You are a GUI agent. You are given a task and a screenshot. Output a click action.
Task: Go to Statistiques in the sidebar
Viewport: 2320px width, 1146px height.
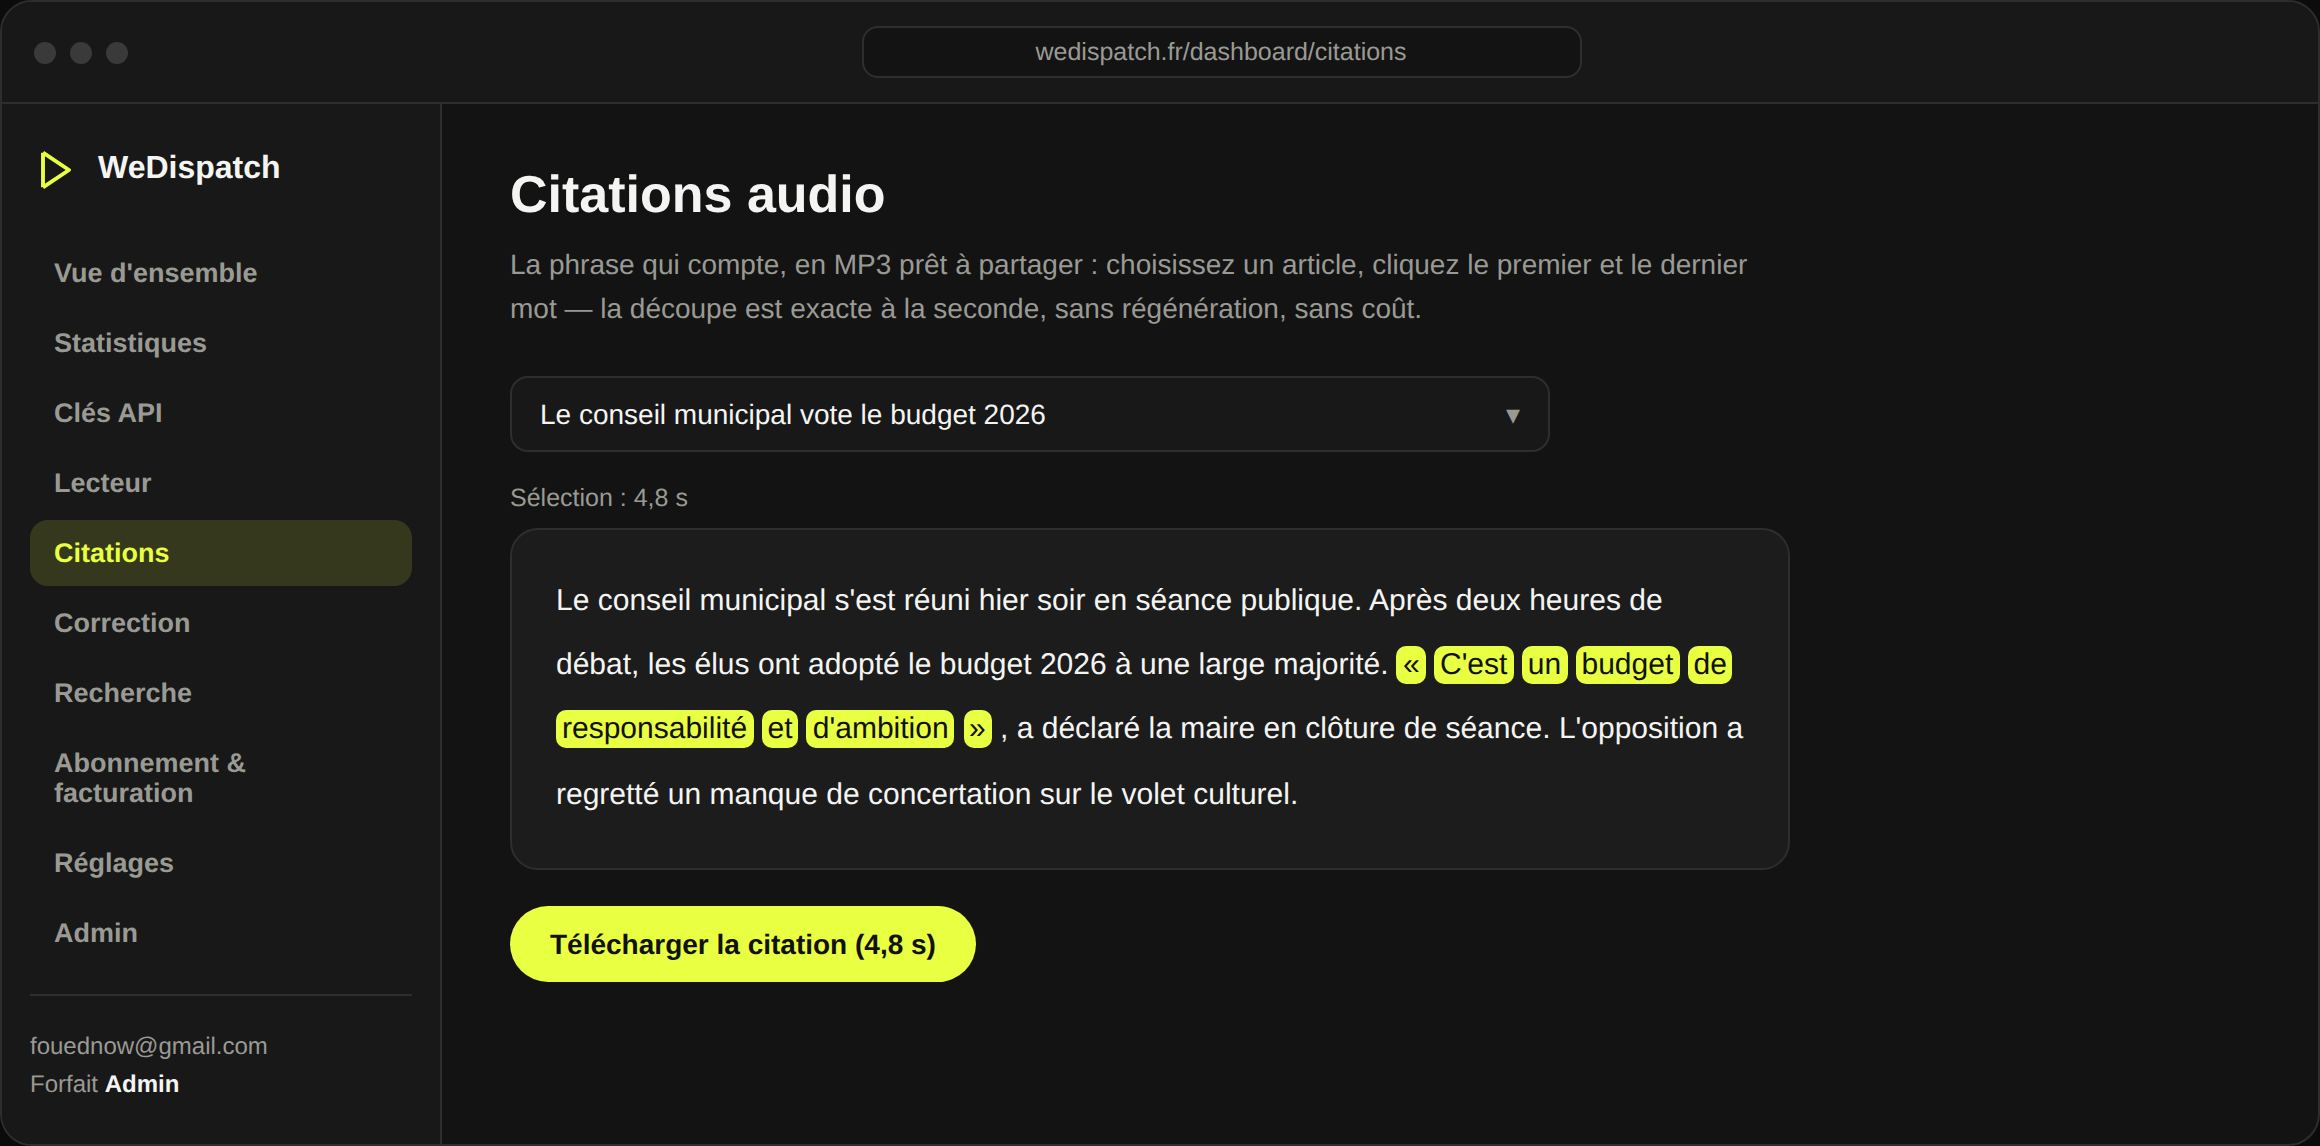(x=221, y=343)
